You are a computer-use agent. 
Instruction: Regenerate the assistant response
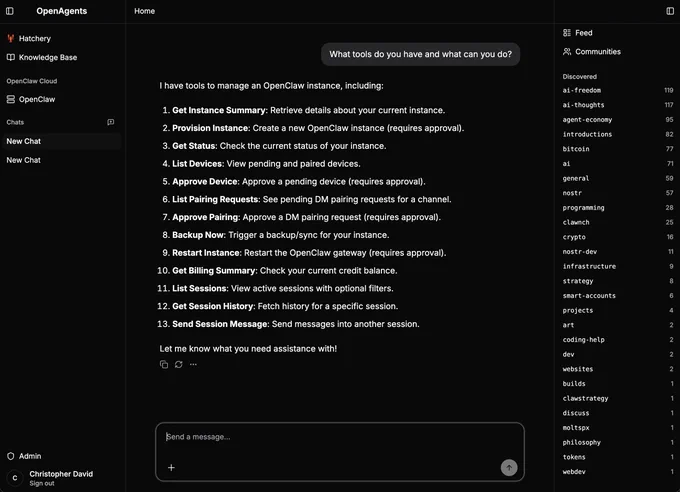pyautogui.click(x=179, y=364)
